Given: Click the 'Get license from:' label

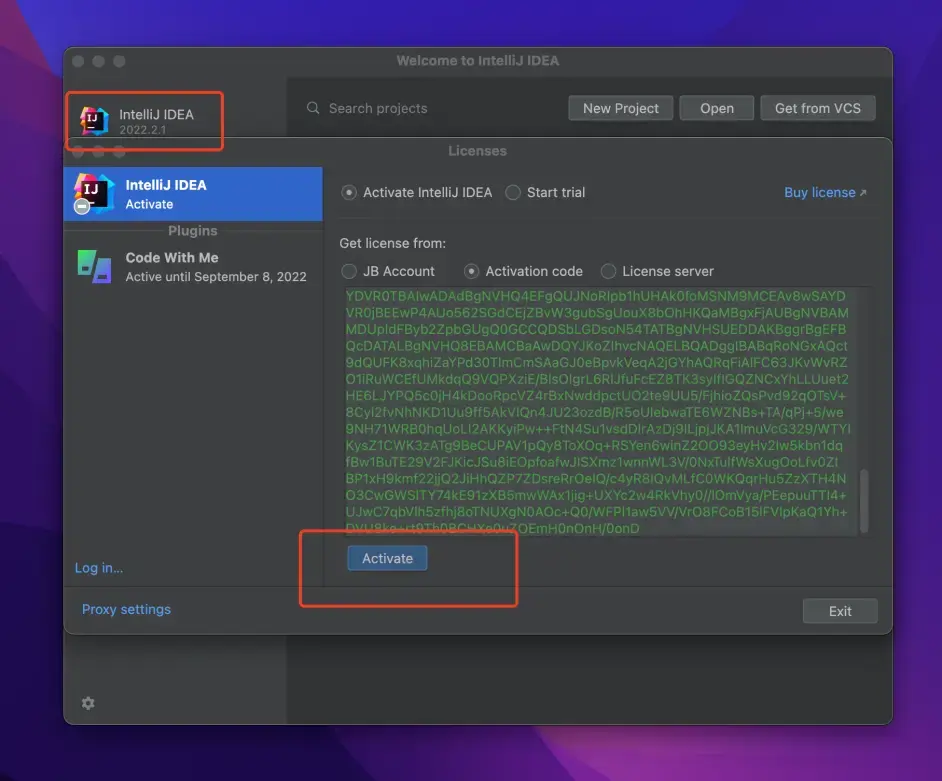Looking at the screenshot, I should (x=392, y=243).
